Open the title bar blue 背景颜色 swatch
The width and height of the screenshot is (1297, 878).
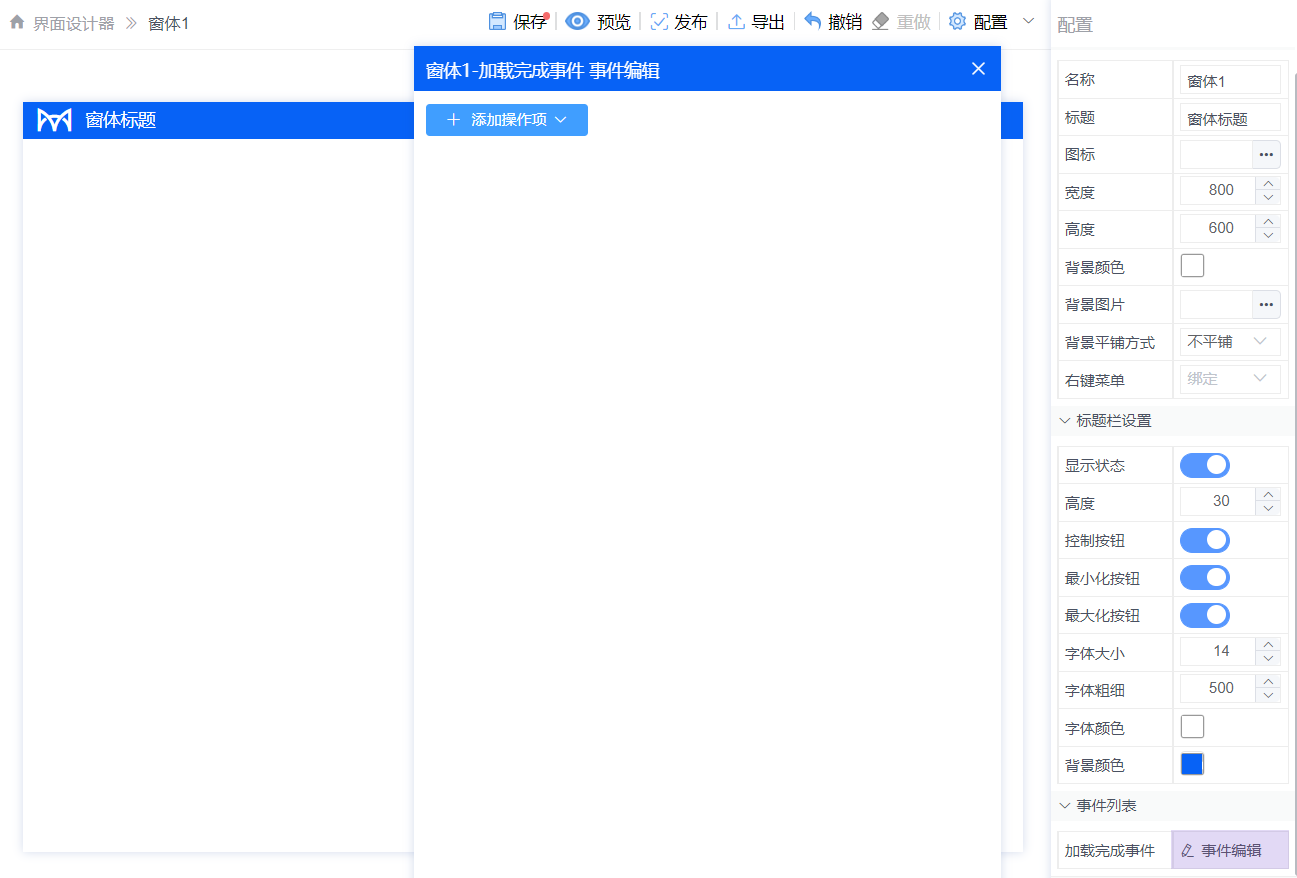tap(1192, 764)
